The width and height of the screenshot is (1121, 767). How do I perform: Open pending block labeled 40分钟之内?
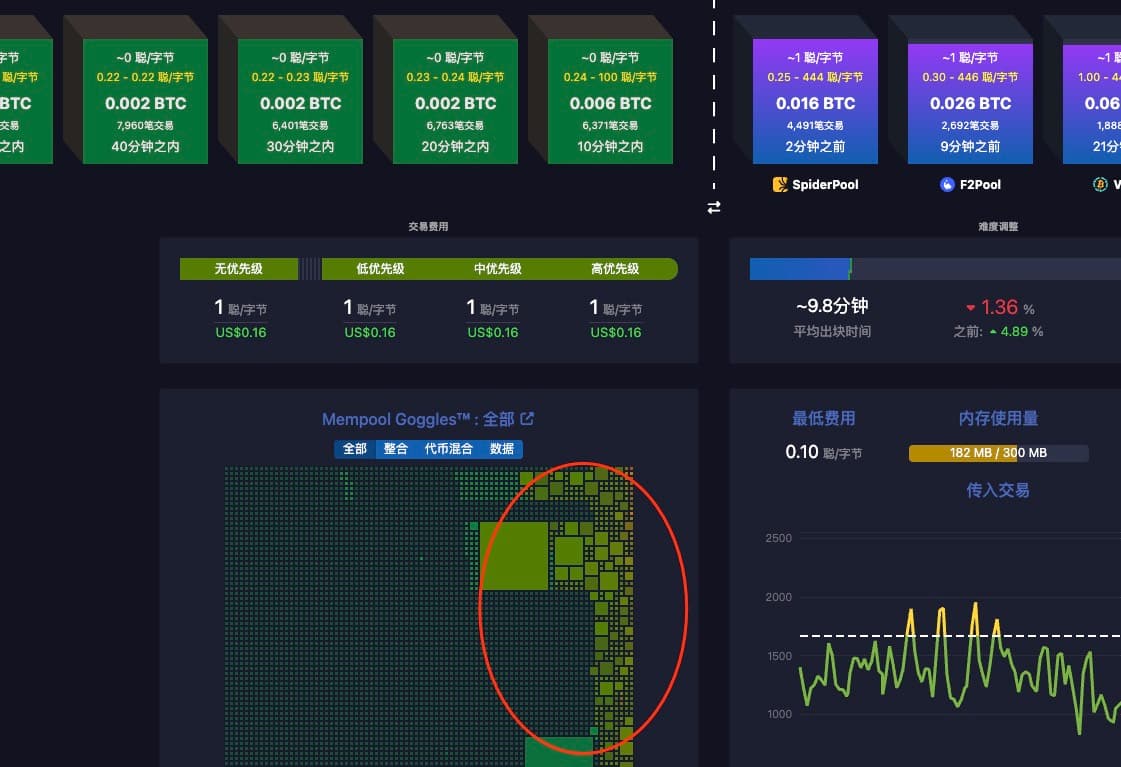tap(145, 101)
